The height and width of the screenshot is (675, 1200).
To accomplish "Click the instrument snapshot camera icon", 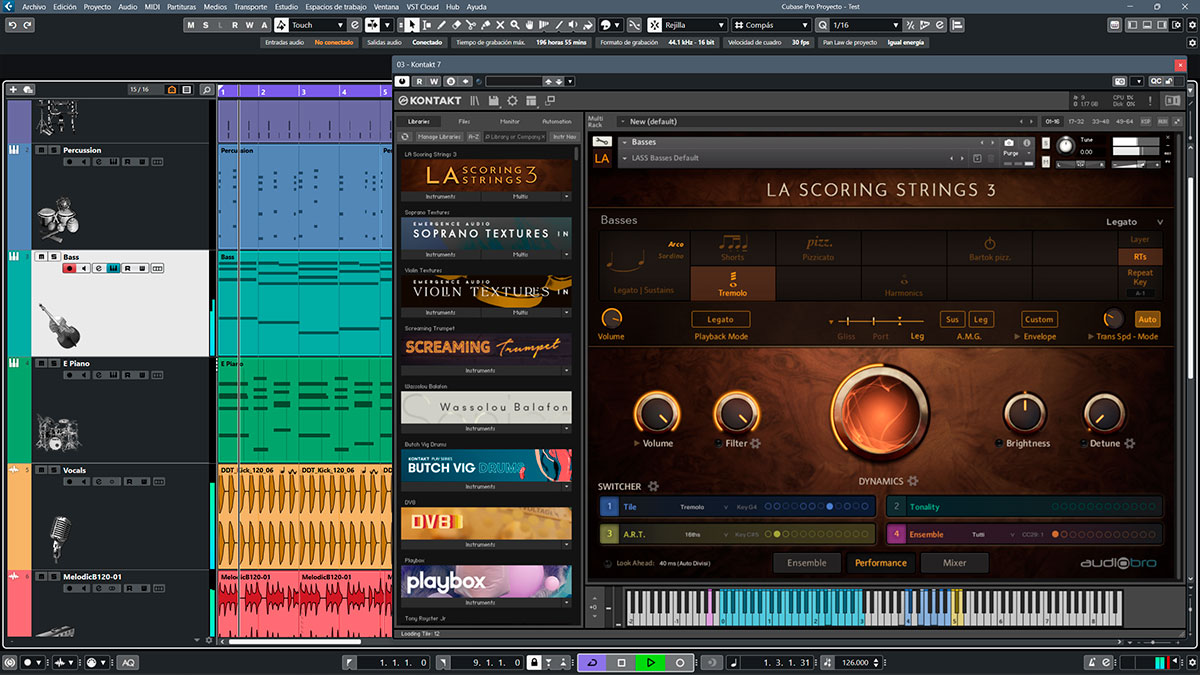I will pyautogui.click(x=1009, y=143).
